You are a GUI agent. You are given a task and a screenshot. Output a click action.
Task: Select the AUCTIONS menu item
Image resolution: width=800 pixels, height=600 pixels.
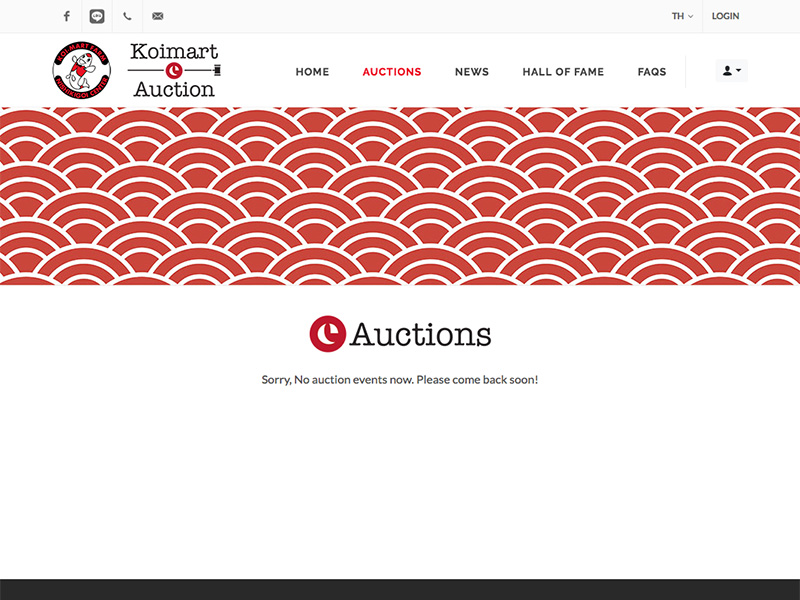(392, 72)
